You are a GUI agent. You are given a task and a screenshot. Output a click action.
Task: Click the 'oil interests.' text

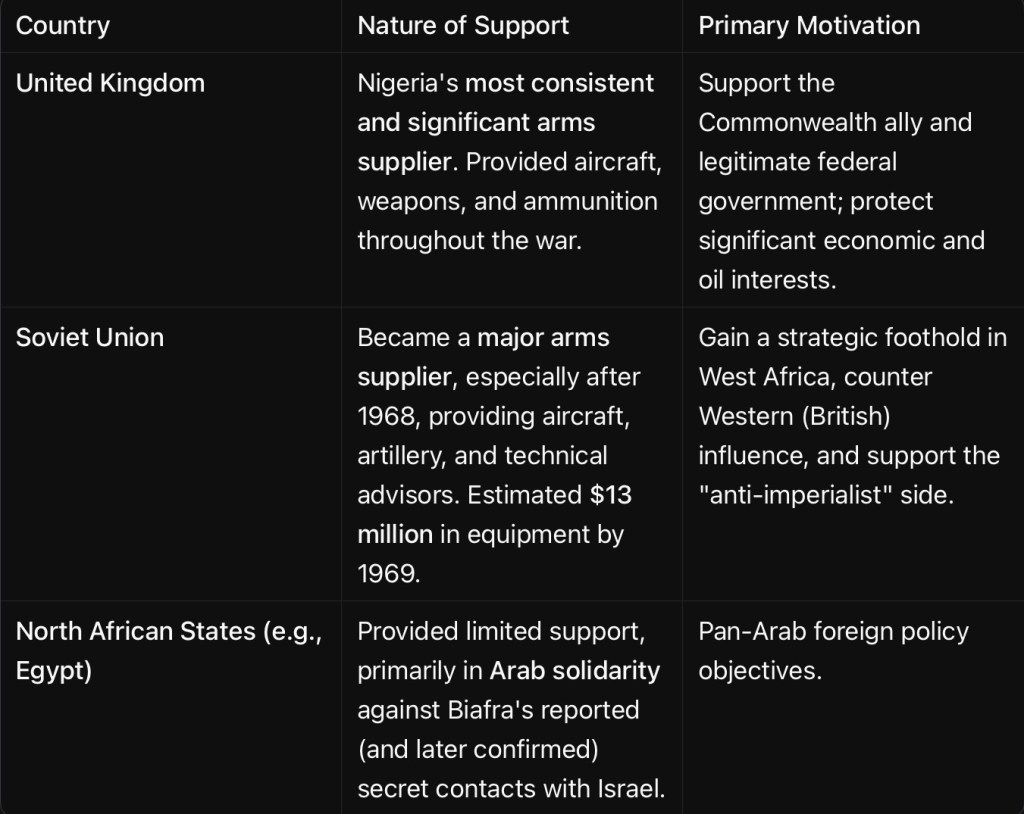pyautogui.click(x=767, y=280)
